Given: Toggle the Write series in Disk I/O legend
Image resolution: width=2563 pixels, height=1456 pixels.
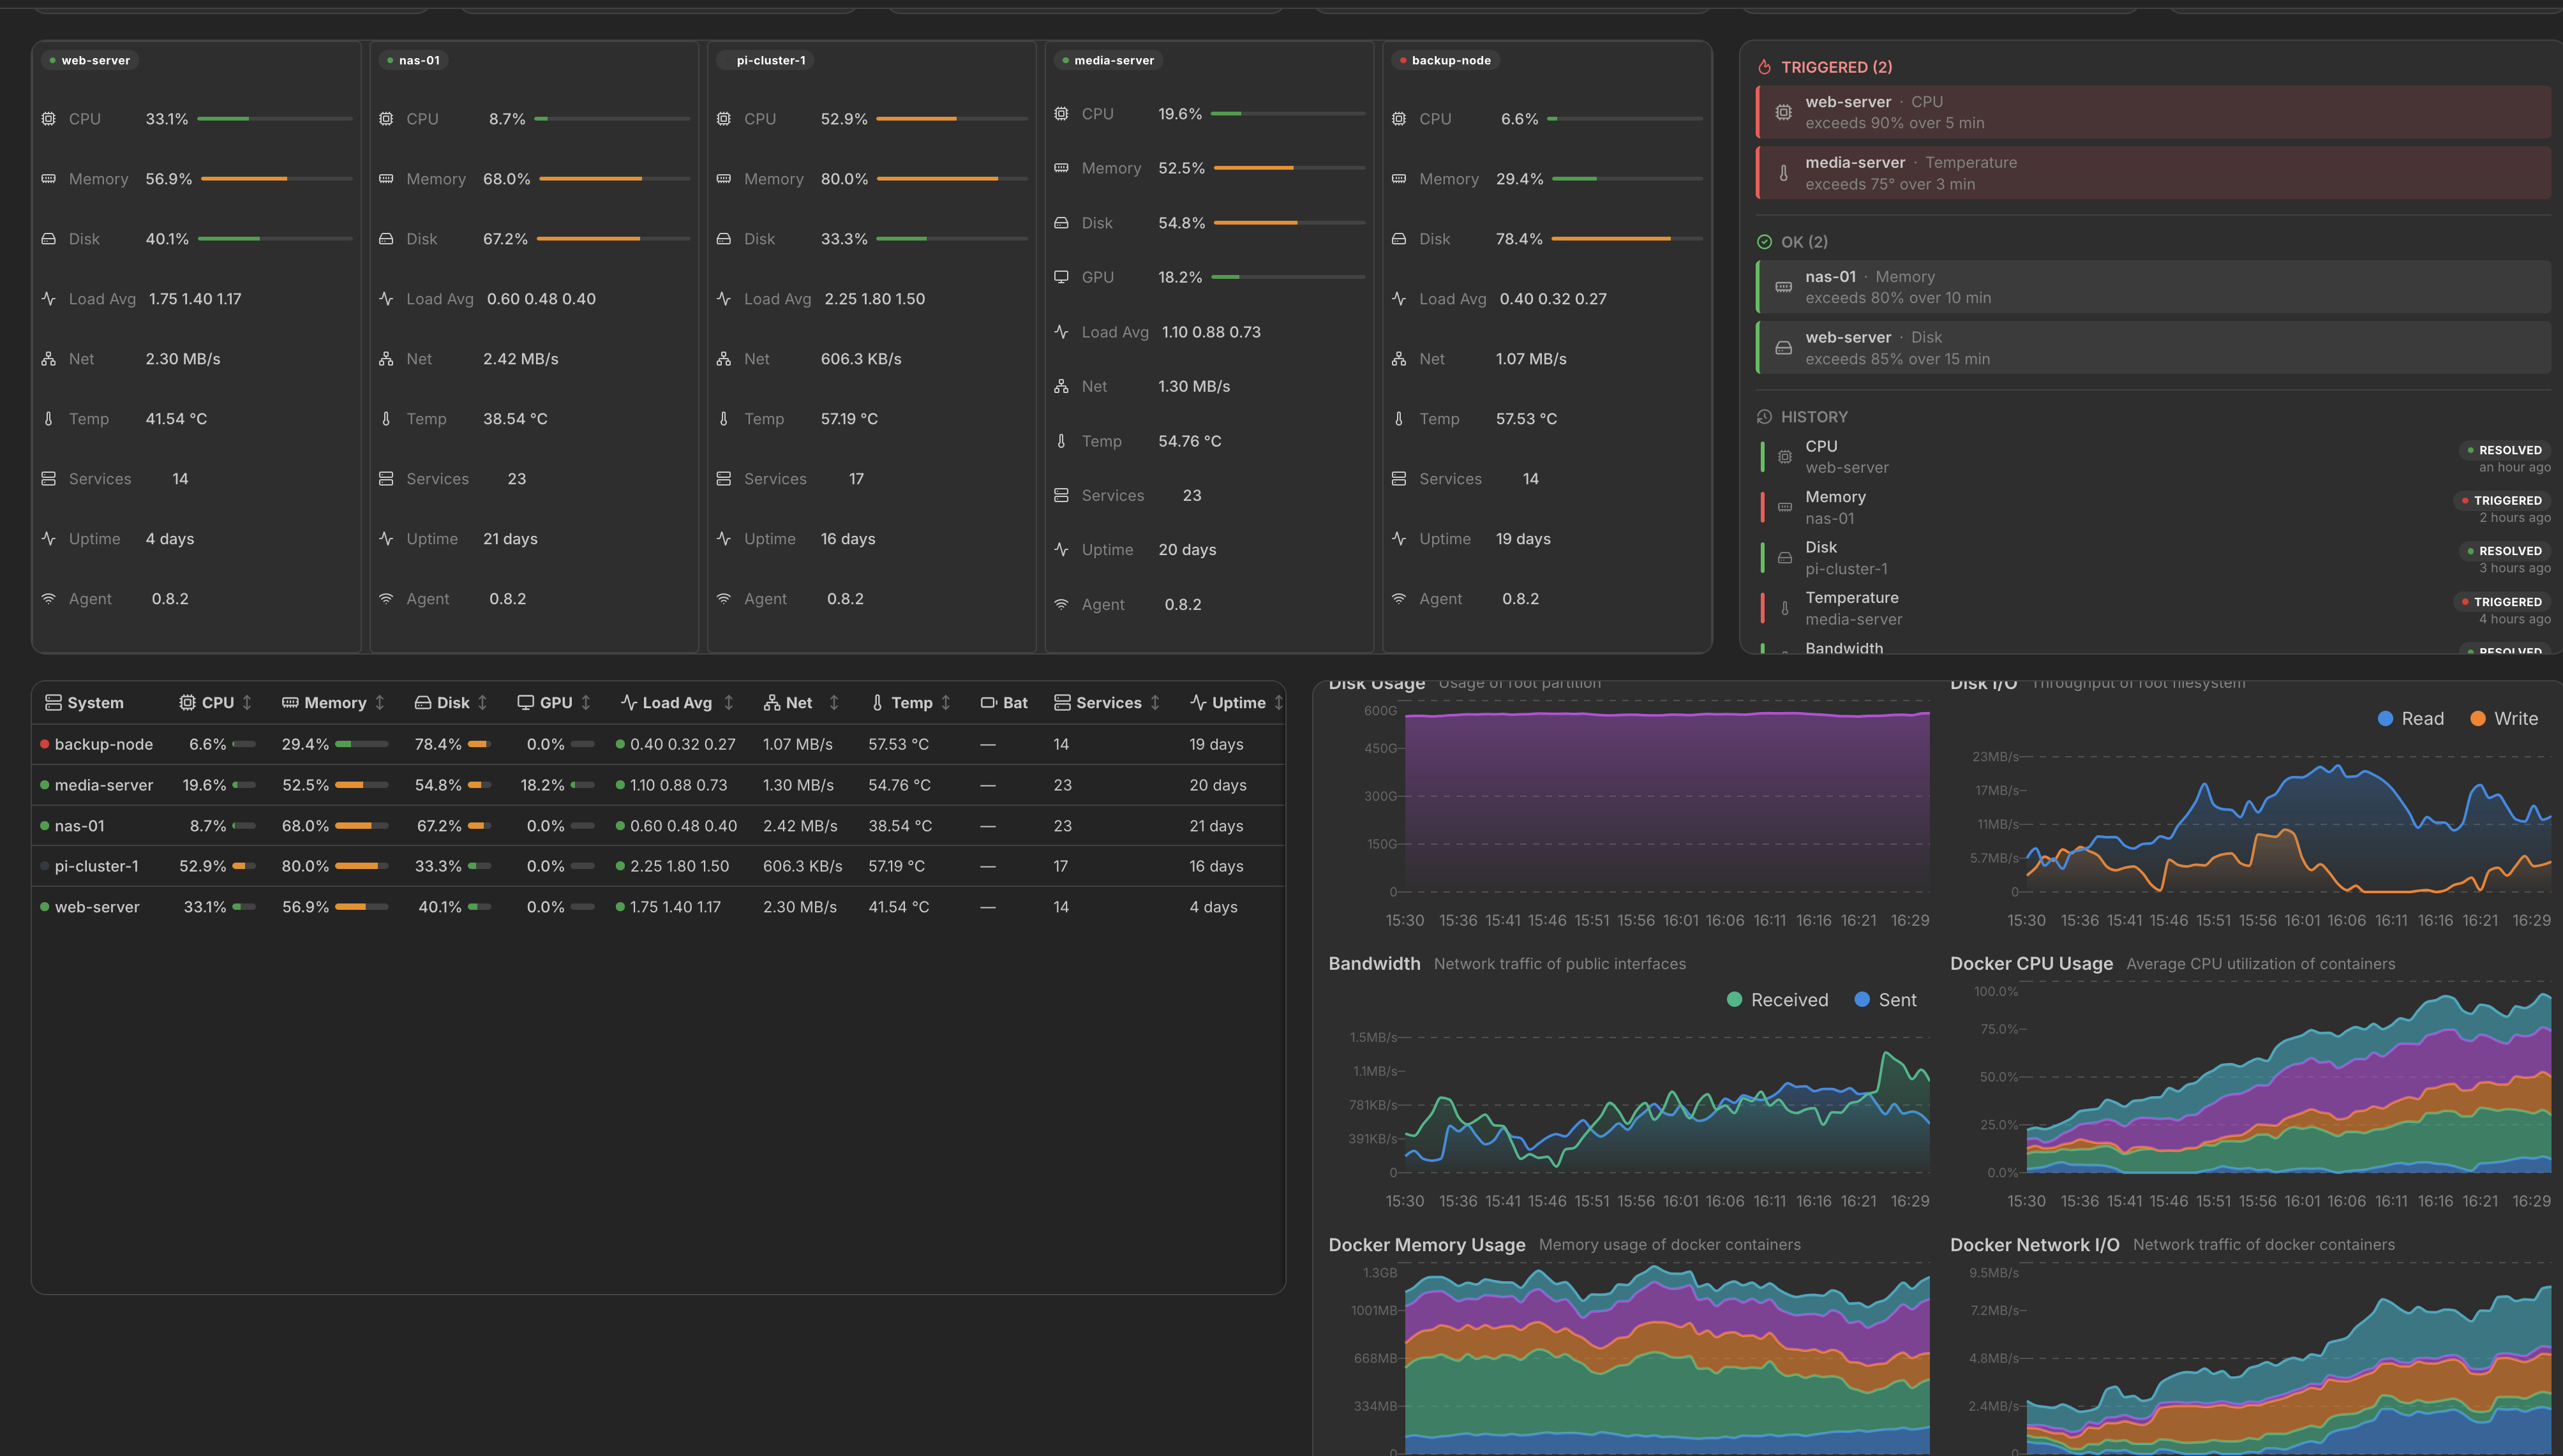Looking at the screenshot, I should 2504,719.
